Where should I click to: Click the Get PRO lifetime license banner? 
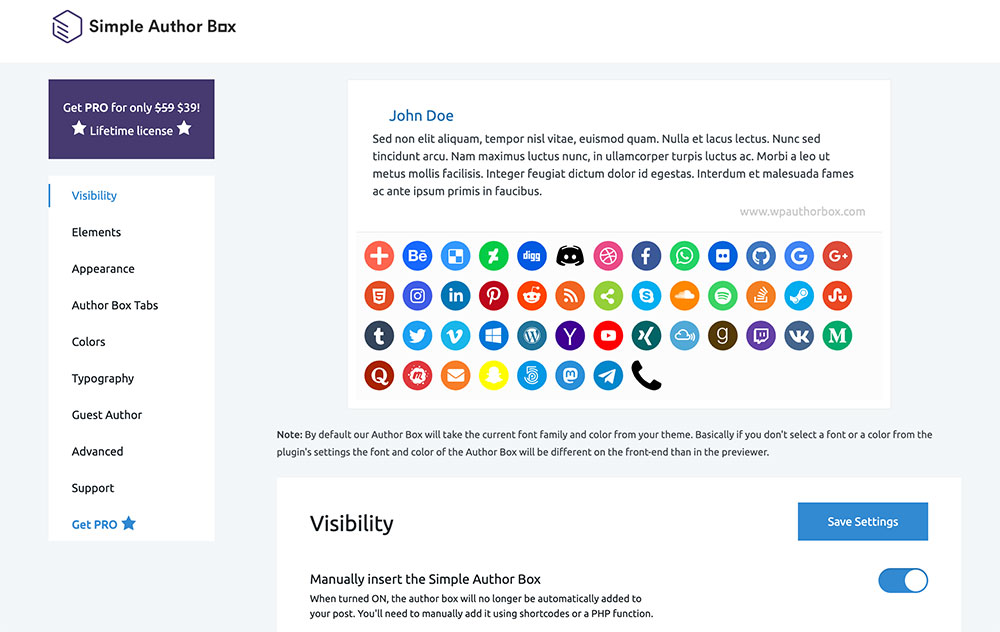pos(131,119)
